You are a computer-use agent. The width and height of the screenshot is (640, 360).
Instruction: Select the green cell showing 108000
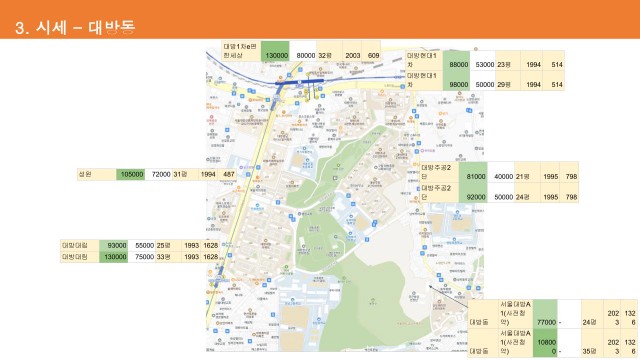tap(545, 342)
